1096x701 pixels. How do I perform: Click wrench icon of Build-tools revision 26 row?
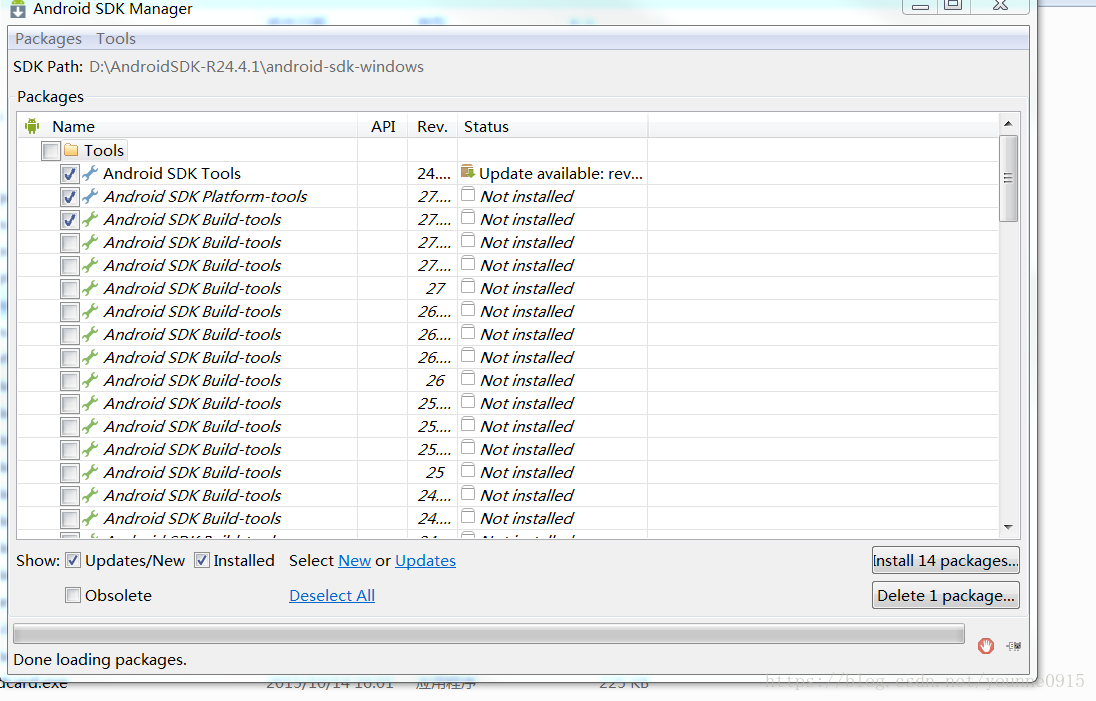click(x=89, y=380)
